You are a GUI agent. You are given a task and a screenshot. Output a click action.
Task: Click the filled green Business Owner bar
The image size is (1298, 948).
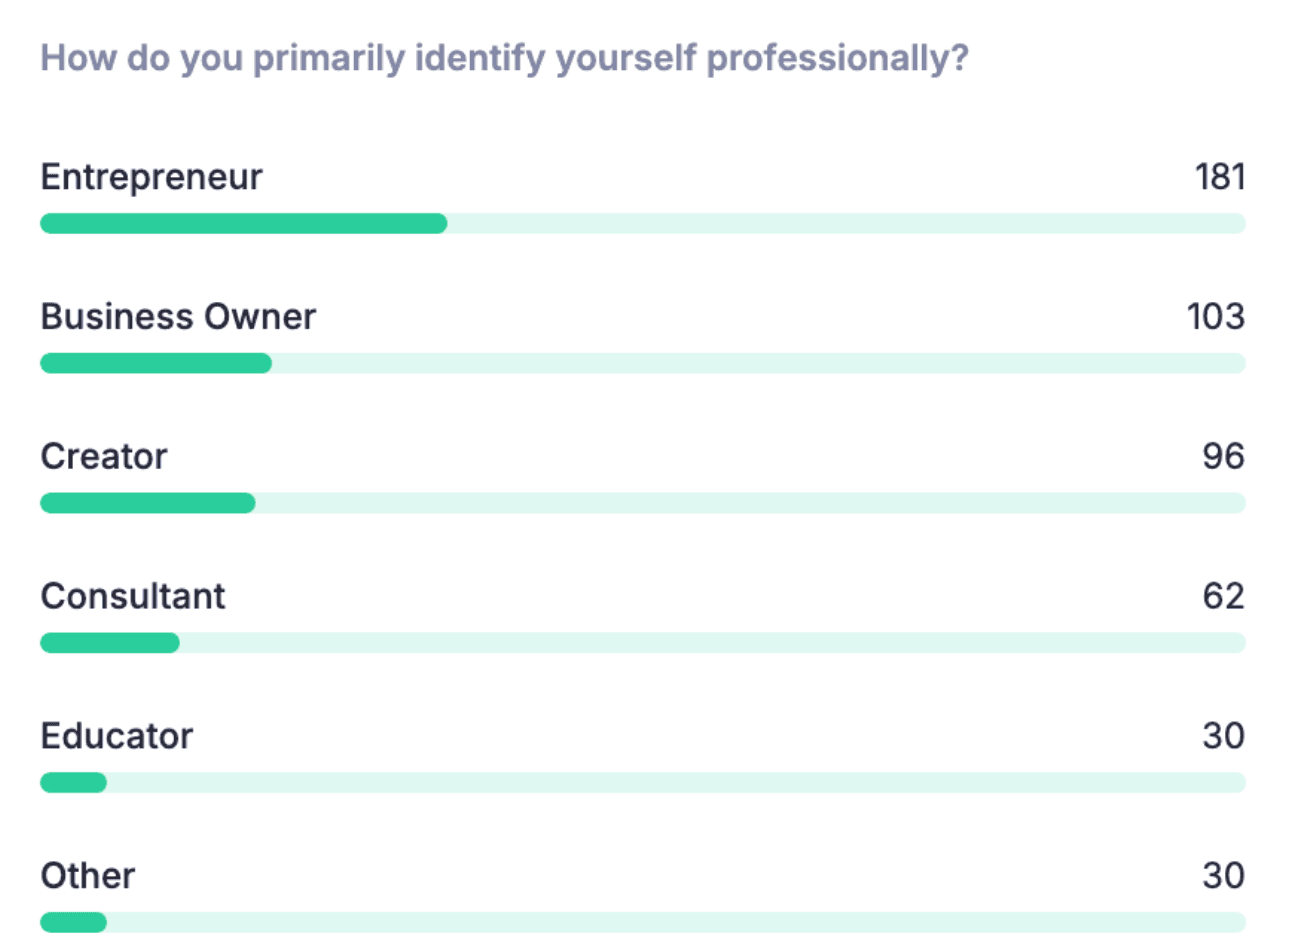(x=156, y=363)
